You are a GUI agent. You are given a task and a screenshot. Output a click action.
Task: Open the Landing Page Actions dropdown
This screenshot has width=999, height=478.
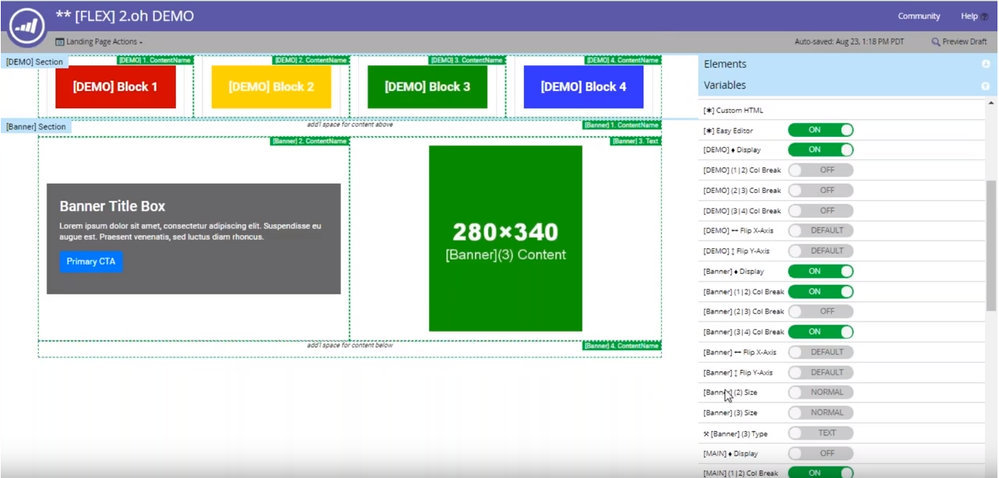pos(99,42)
